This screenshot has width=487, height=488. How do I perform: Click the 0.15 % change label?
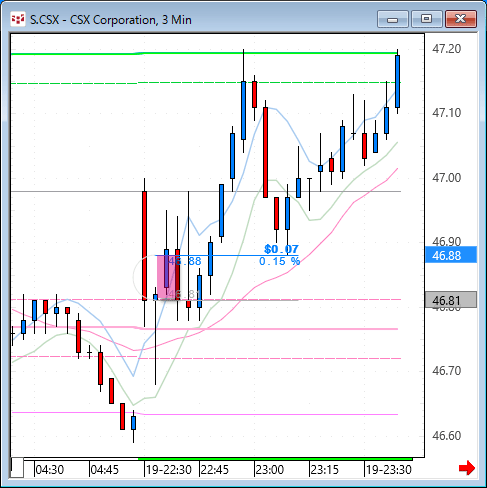pyautogui.click(x=279, y=261)
